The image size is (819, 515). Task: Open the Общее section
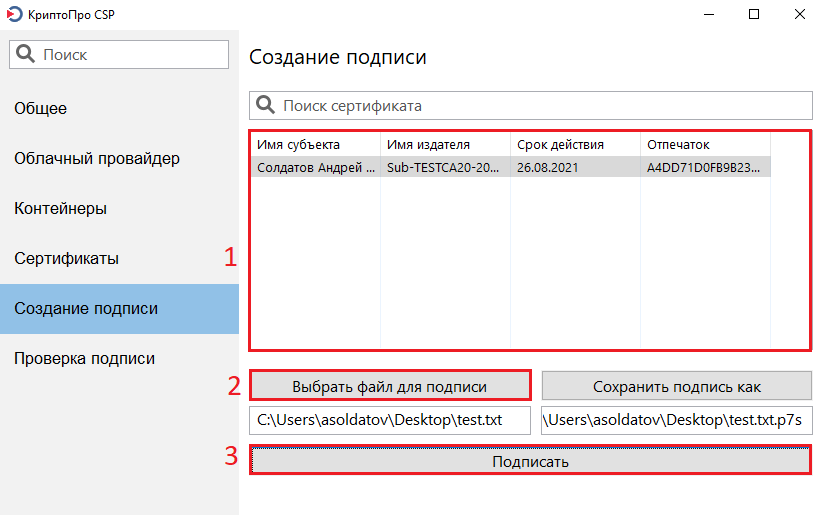[119, 108]
